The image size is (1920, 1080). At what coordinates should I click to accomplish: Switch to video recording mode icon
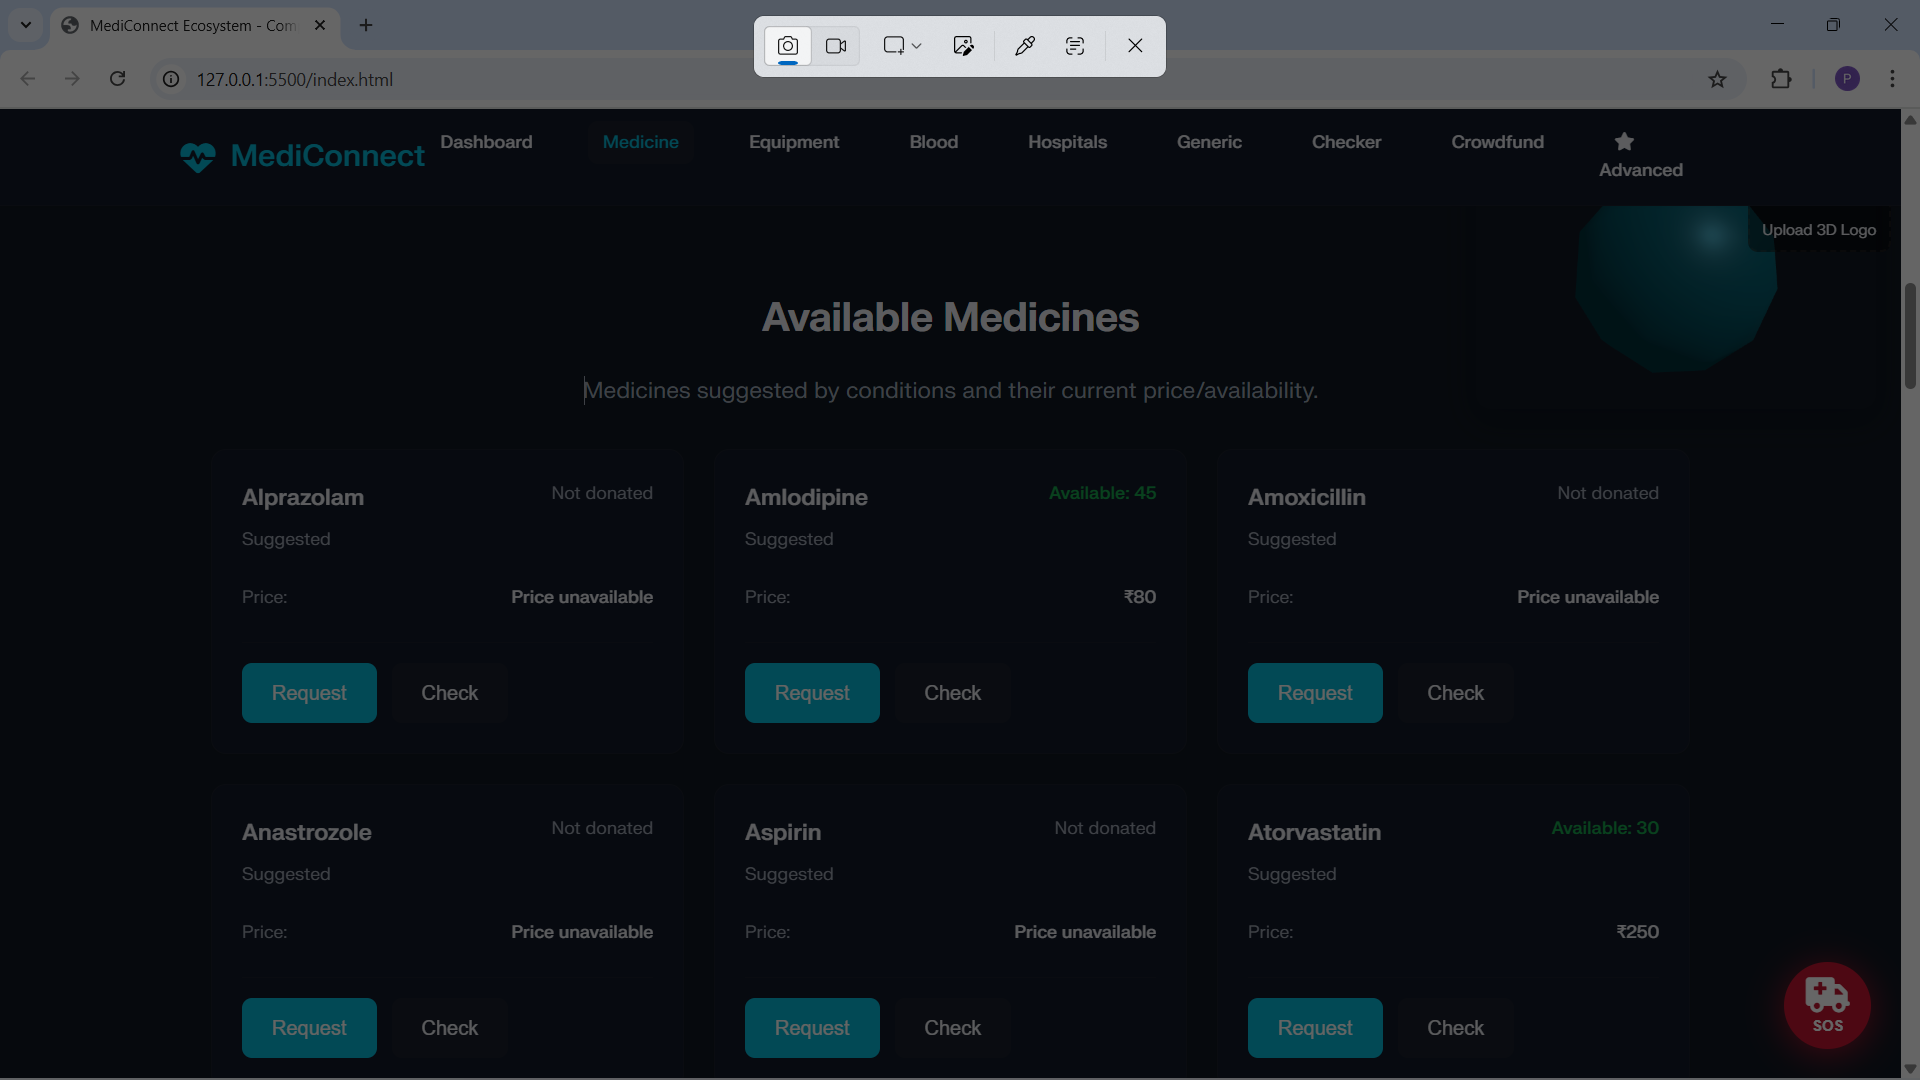click(836, 46)
